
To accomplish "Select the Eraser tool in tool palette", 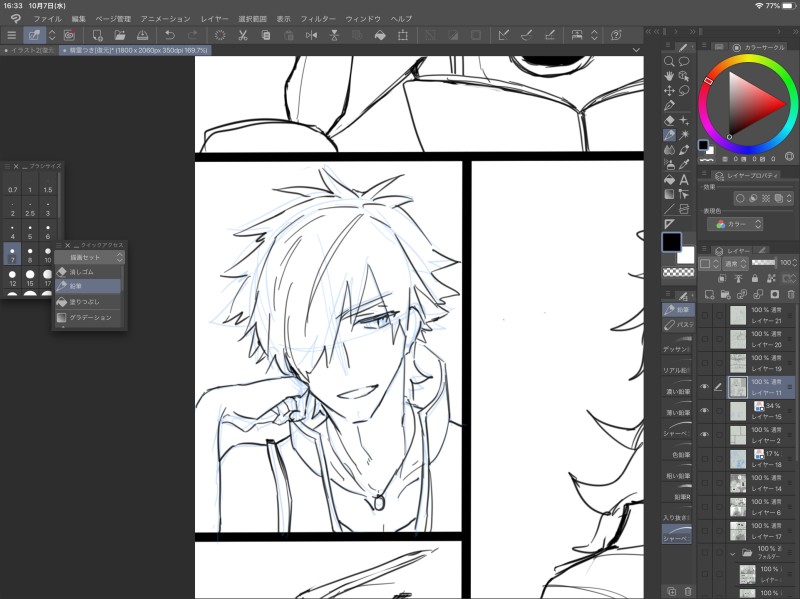I will click(669, 120).
